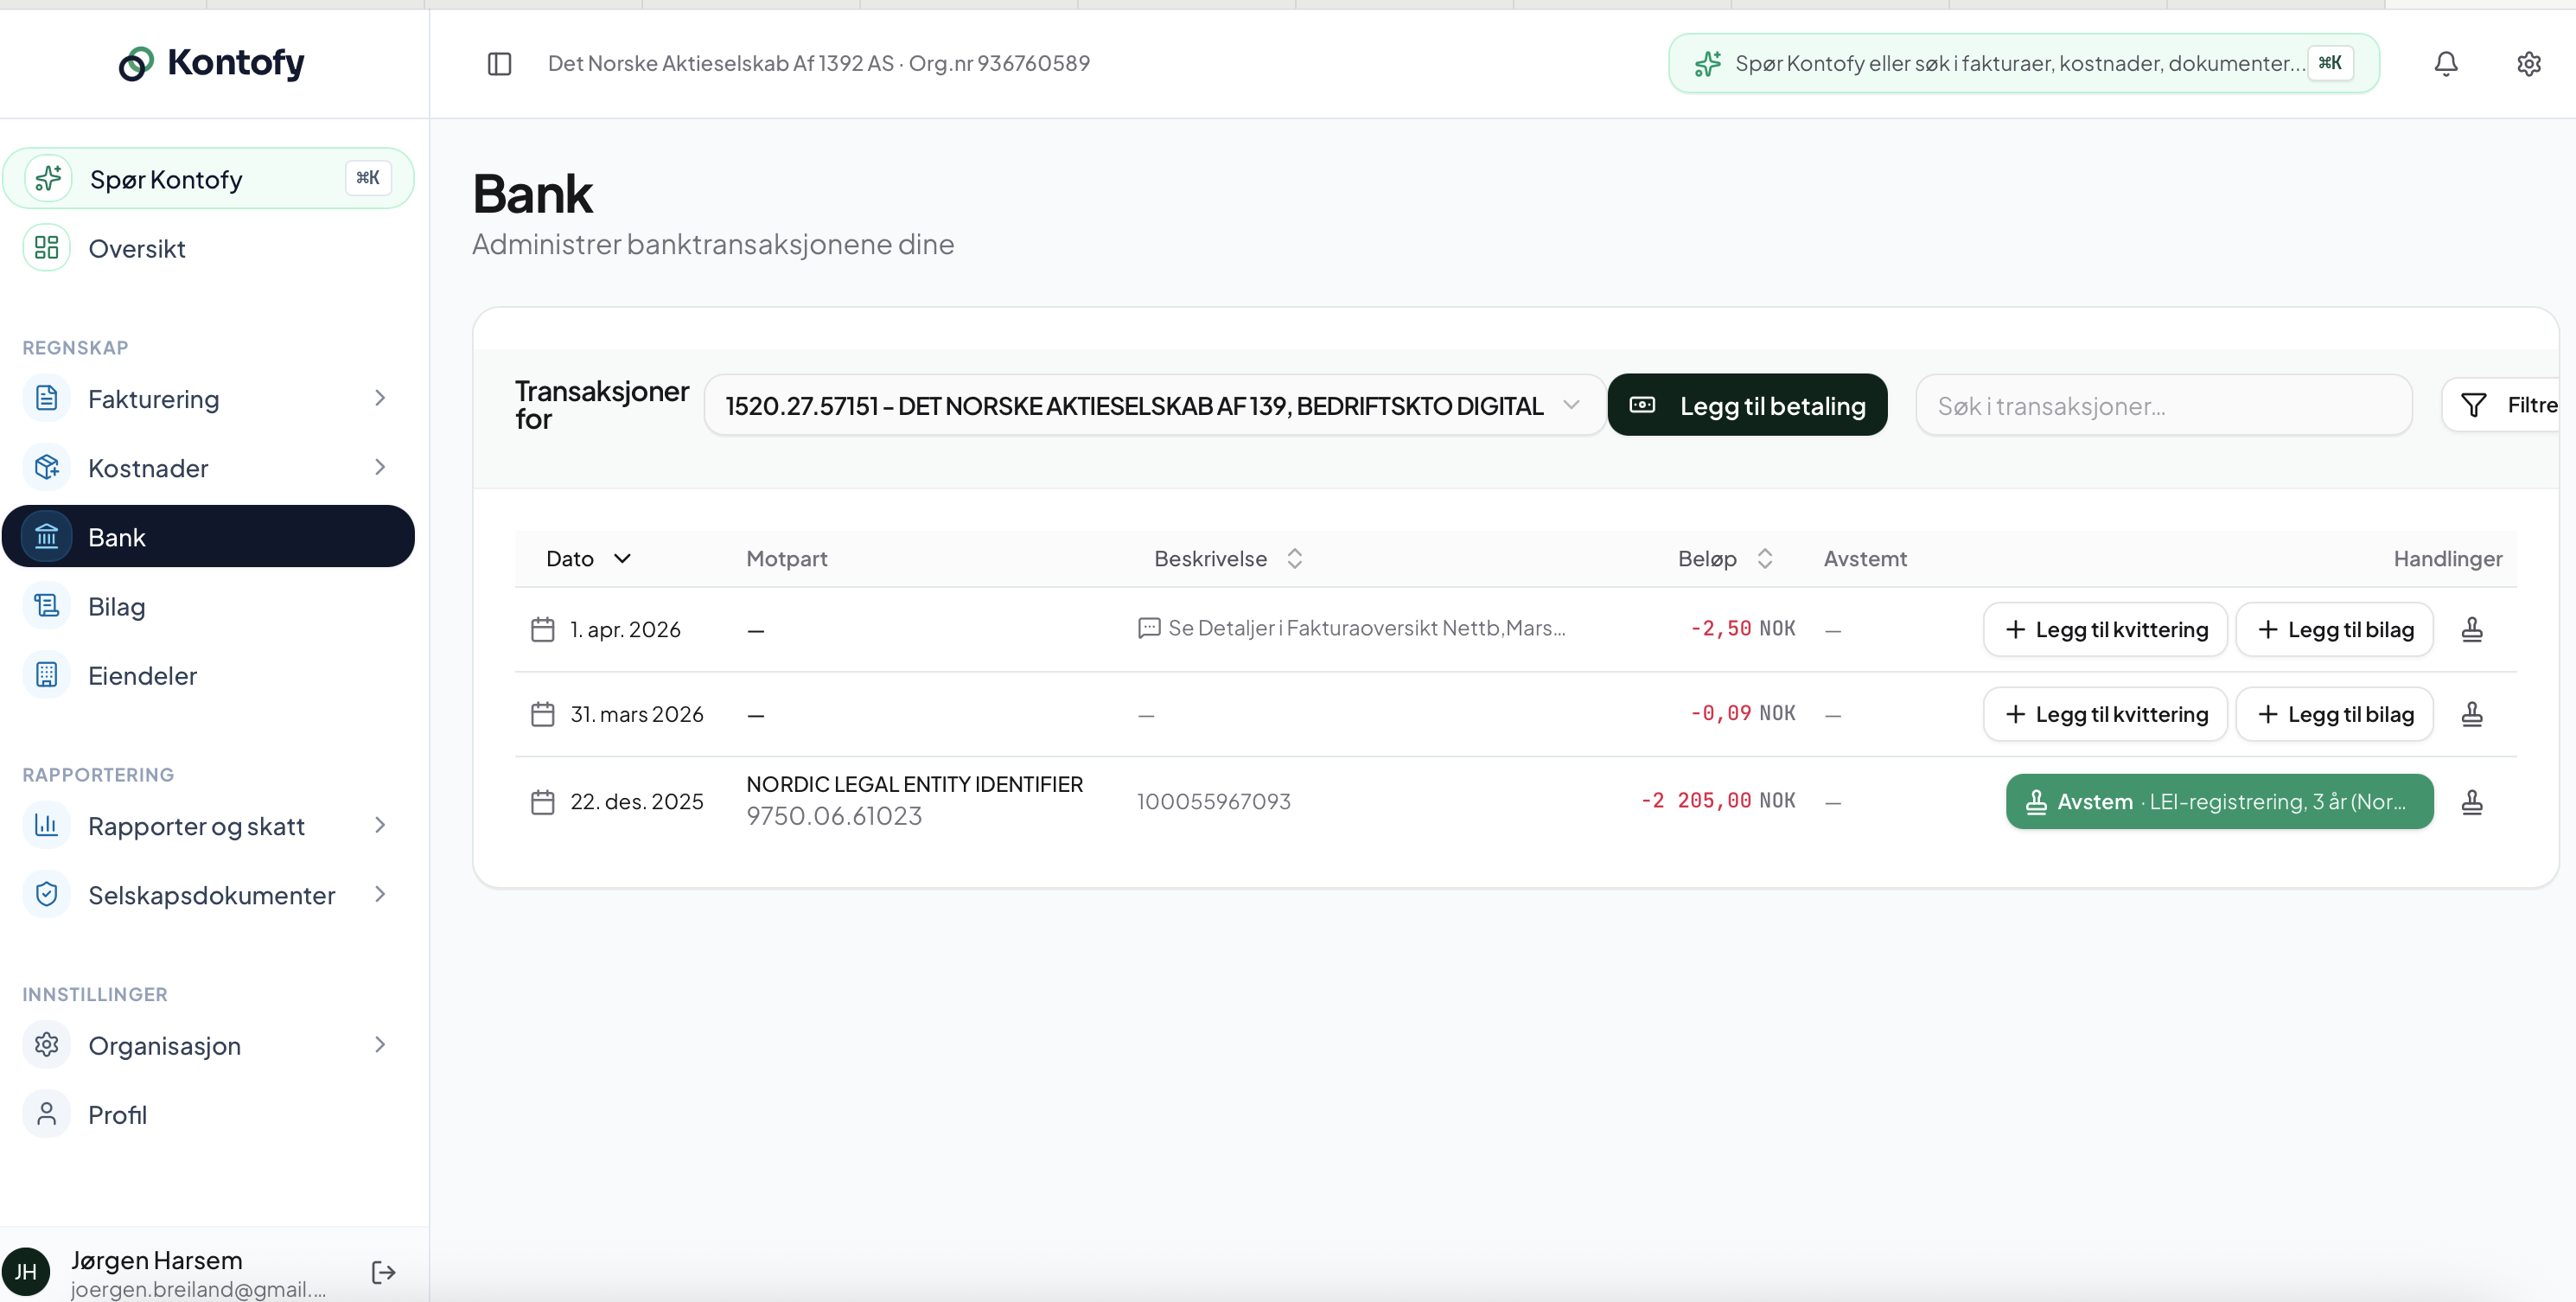Click Legg til bilag for 1. apr. 2026
Screen dimensions: 2576x1302
coord(2334,629)
